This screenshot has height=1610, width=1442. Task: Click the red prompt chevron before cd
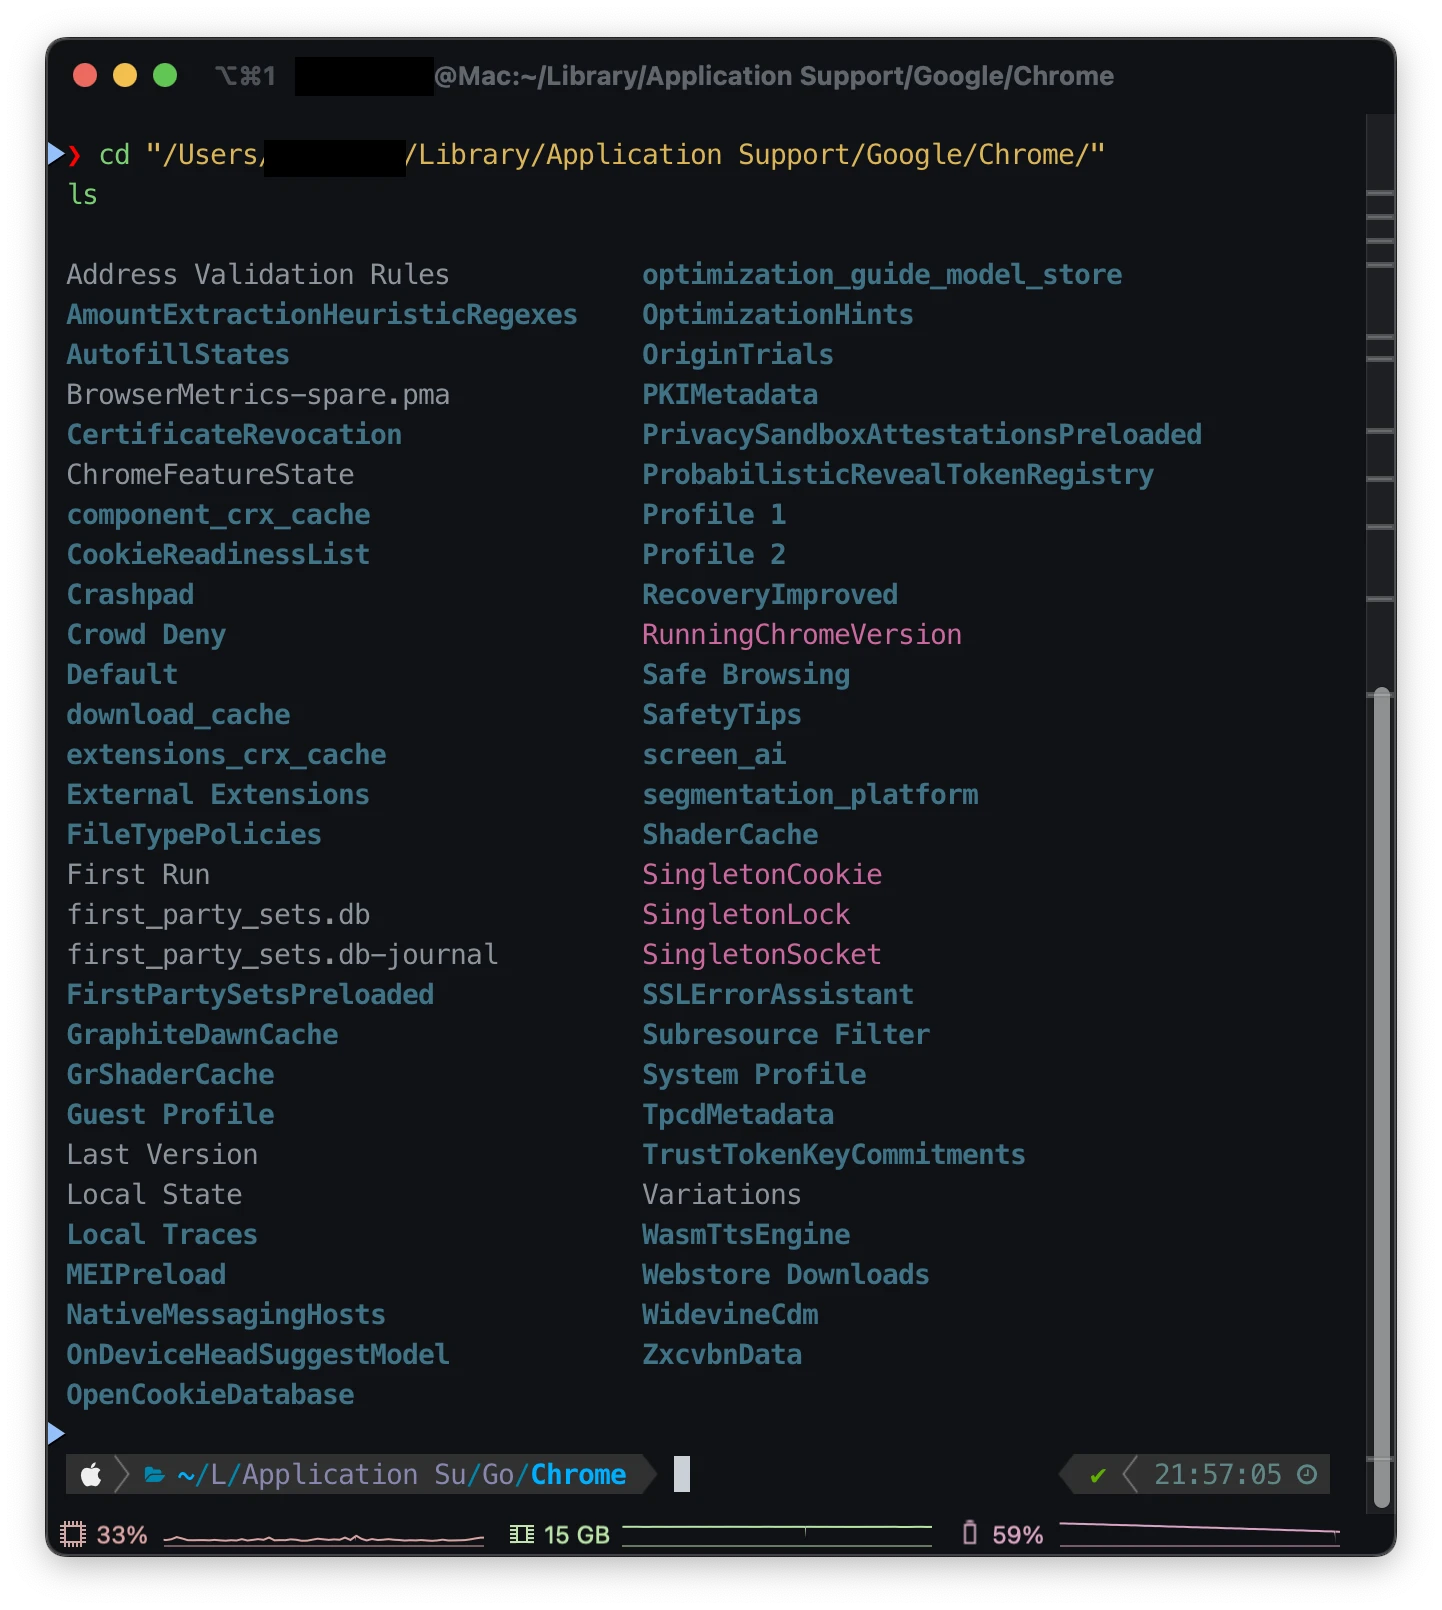pyautogui.click(x=75, y=154)
